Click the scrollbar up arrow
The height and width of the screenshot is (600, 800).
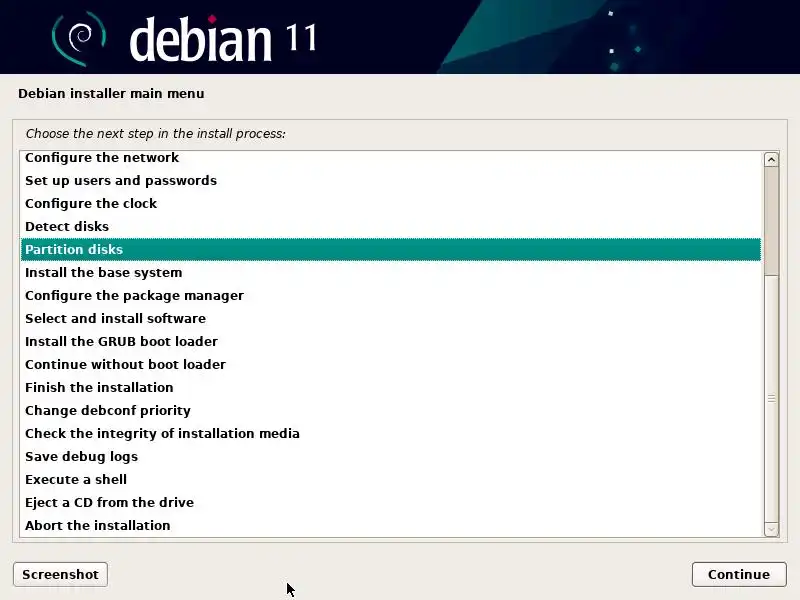coord(771,160)
